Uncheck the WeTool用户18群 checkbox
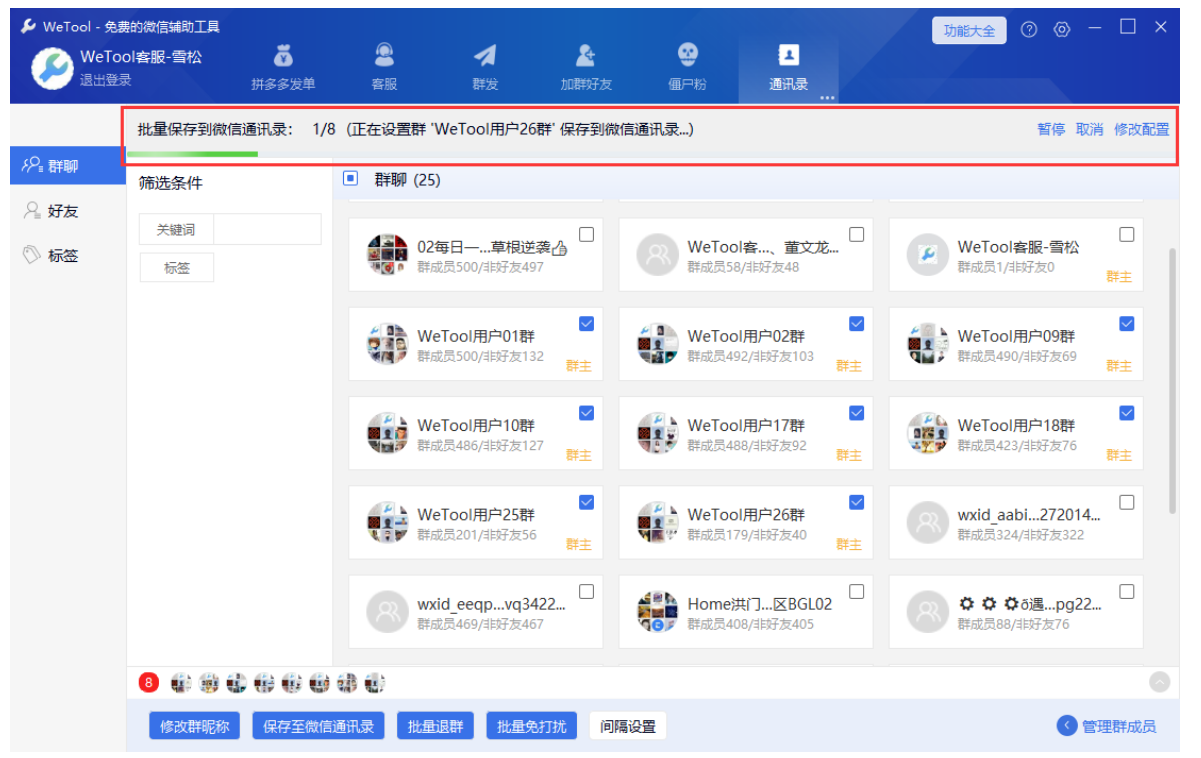Image resolution: width=1201 pixels, height=758 pixels. point(1126,412)
